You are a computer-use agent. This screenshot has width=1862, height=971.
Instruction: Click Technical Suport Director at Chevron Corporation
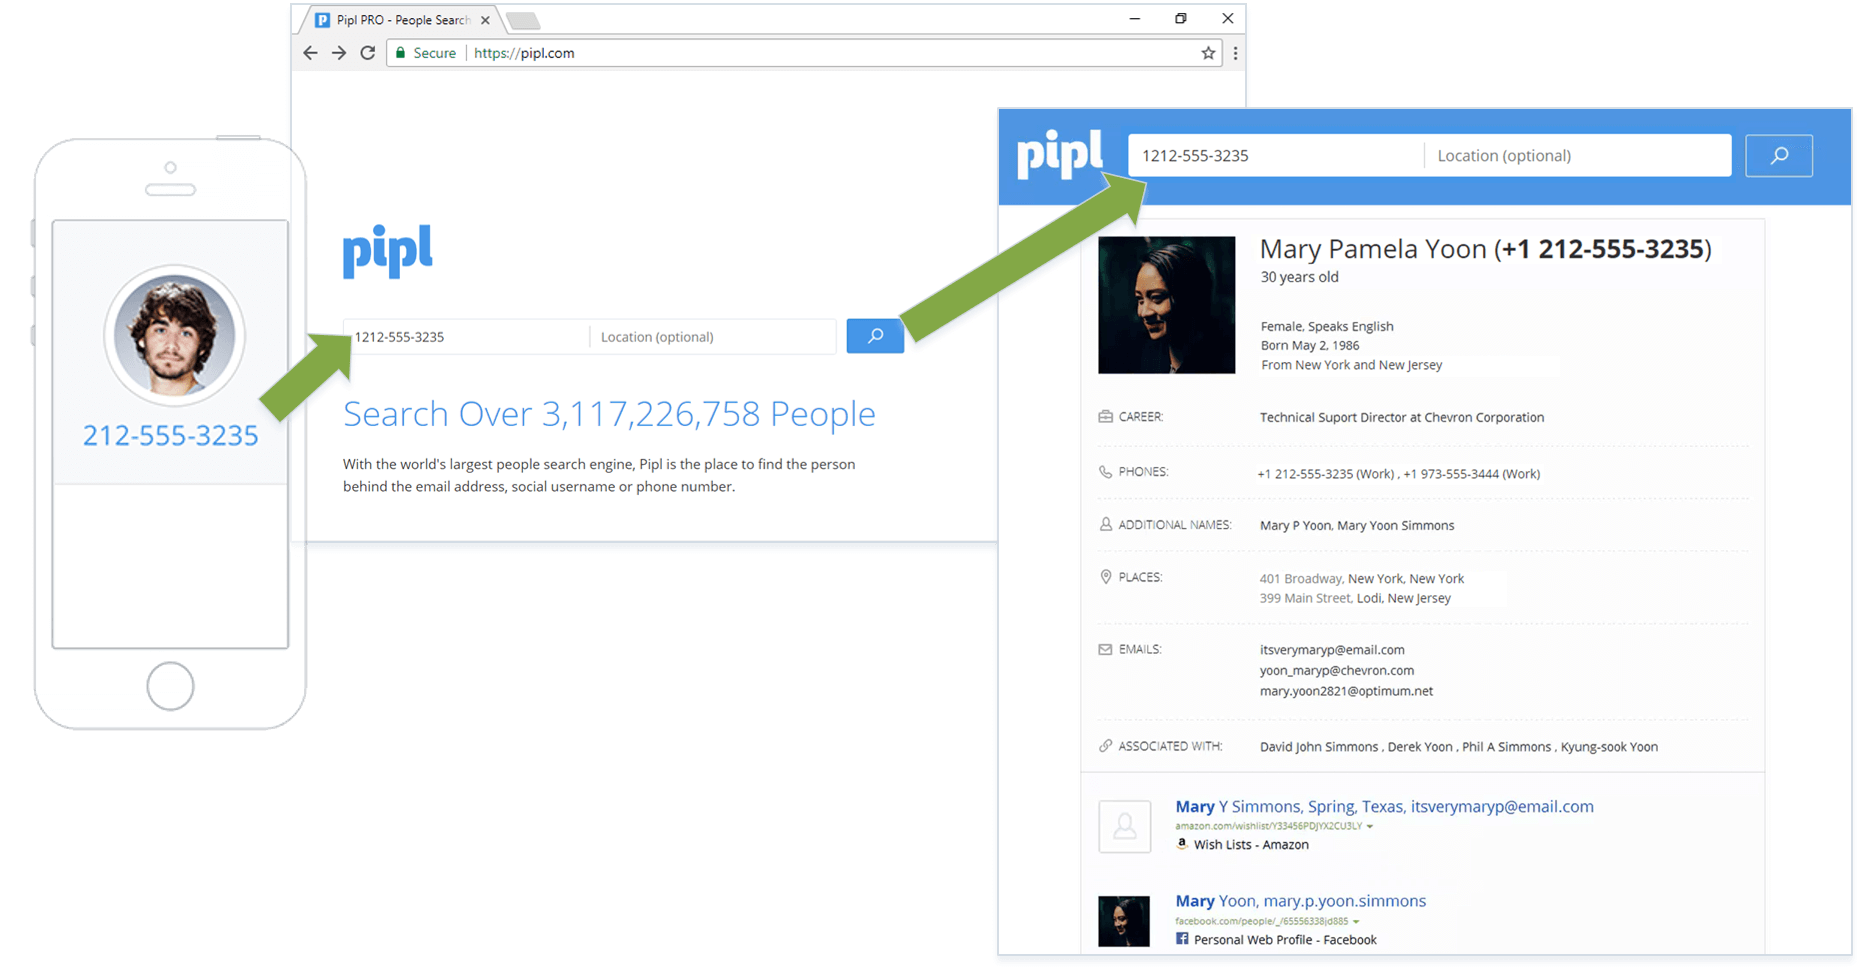pos(1402,418)
